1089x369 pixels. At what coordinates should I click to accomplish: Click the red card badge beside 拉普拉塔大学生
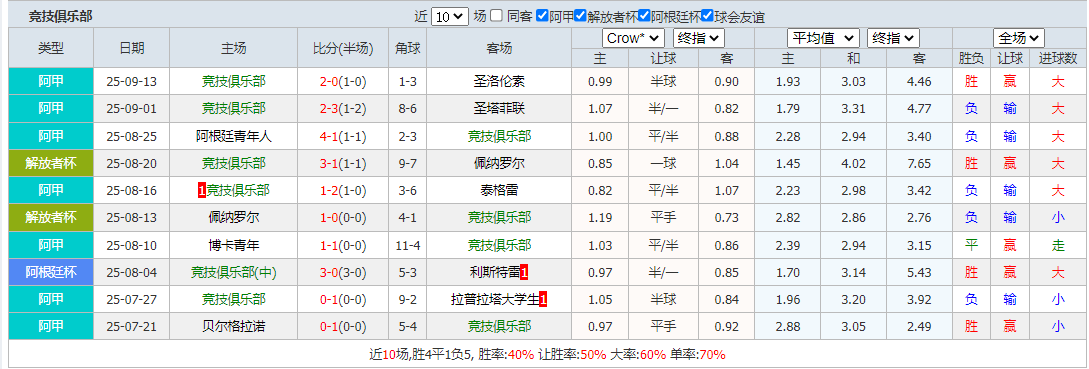pyautogui.click(x=544, y=300)
